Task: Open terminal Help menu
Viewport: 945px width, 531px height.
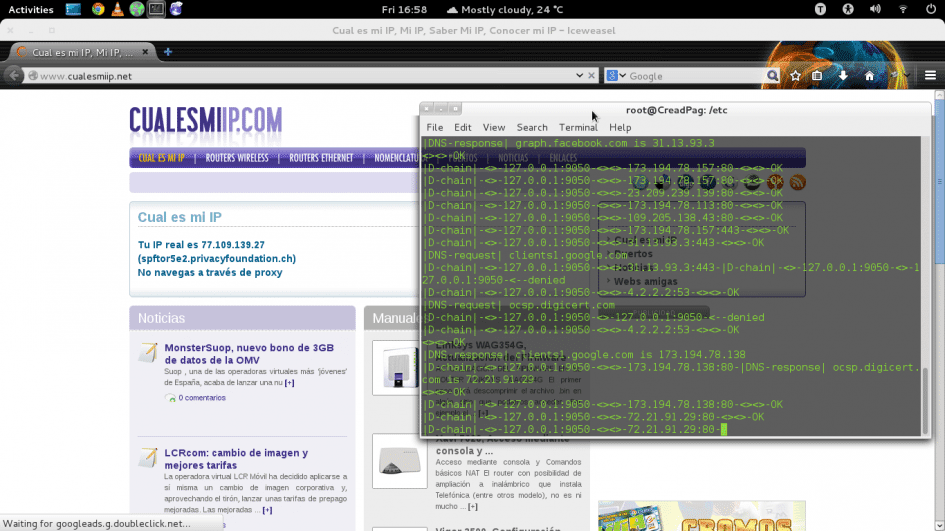Action: [x=620, y=127]
